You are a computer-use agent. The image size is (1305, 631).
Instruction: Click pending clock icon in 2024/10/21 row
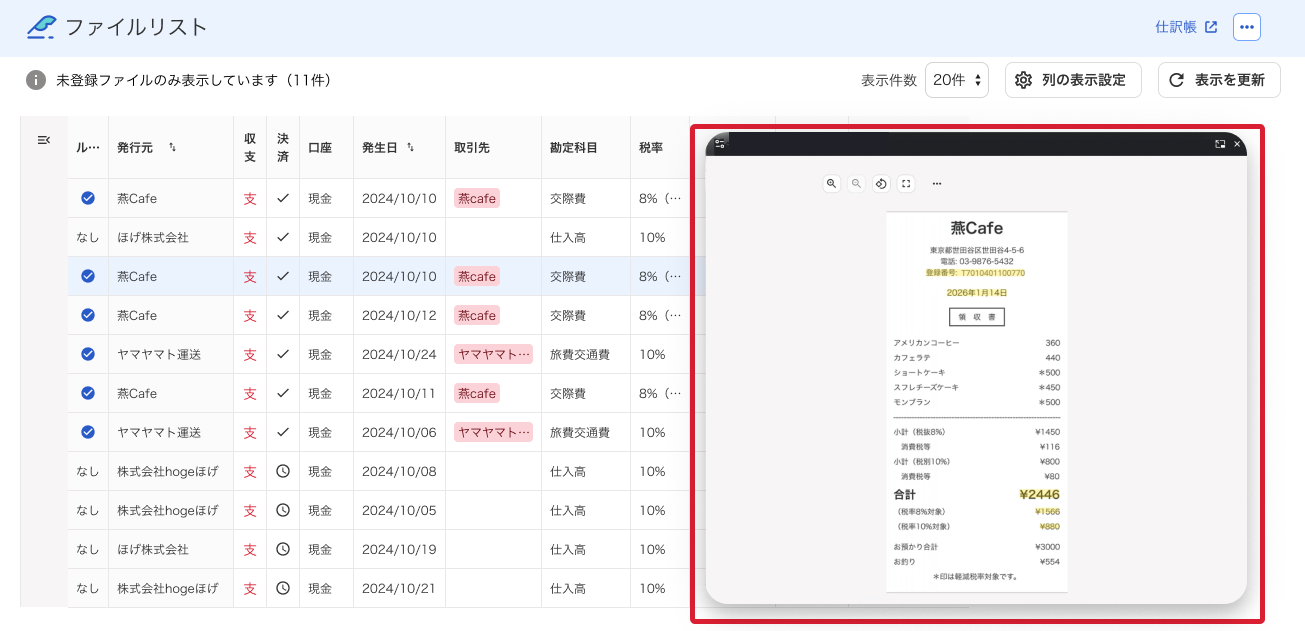(283, 588)
